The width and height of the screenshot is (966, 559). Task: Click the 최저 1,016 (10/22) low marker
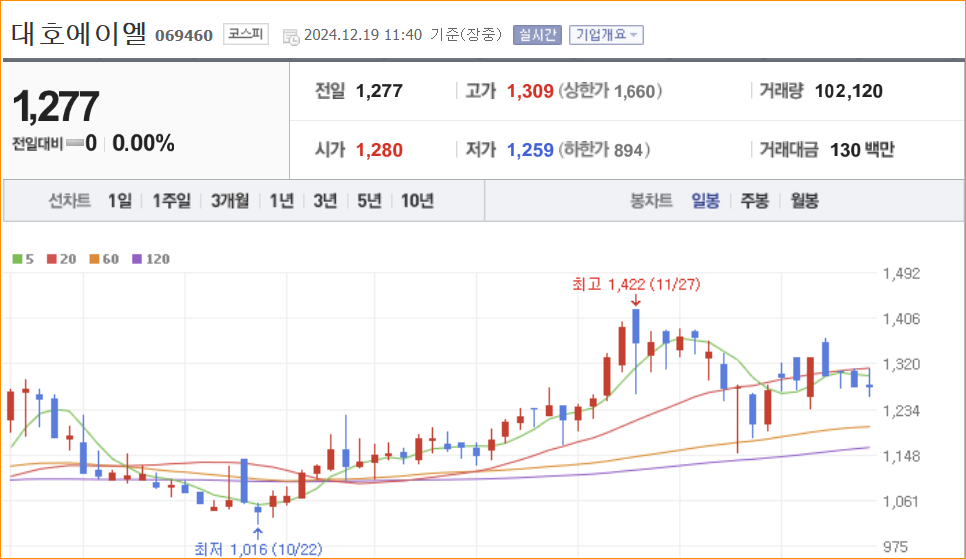pyautogui.click(x=258, y=549)
